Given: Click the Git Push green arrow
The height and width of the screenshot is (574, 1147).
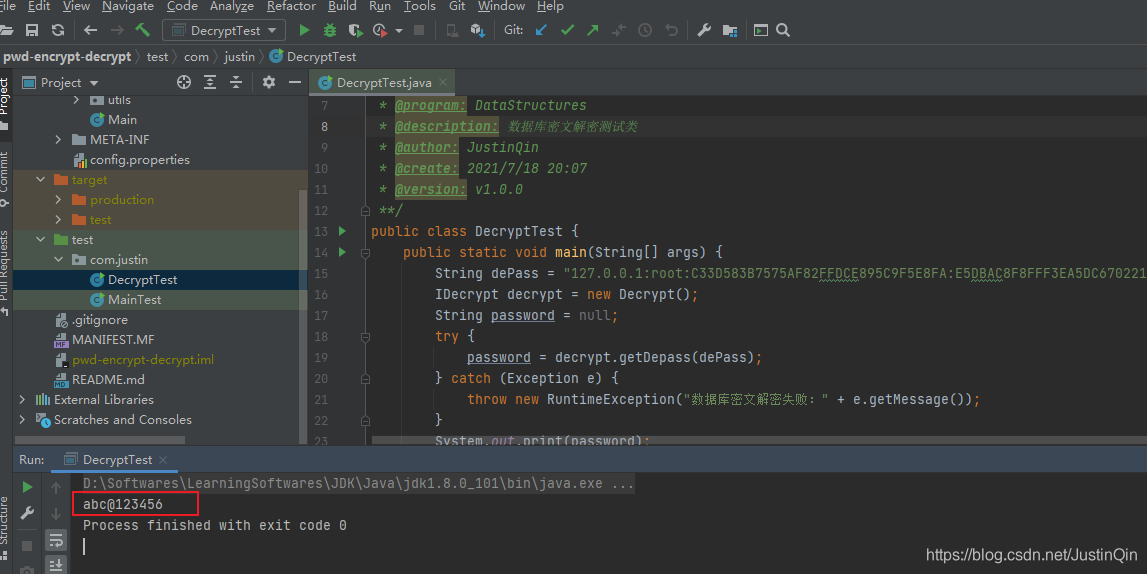Looking at the screenshot, I should [x=593, y=31].
